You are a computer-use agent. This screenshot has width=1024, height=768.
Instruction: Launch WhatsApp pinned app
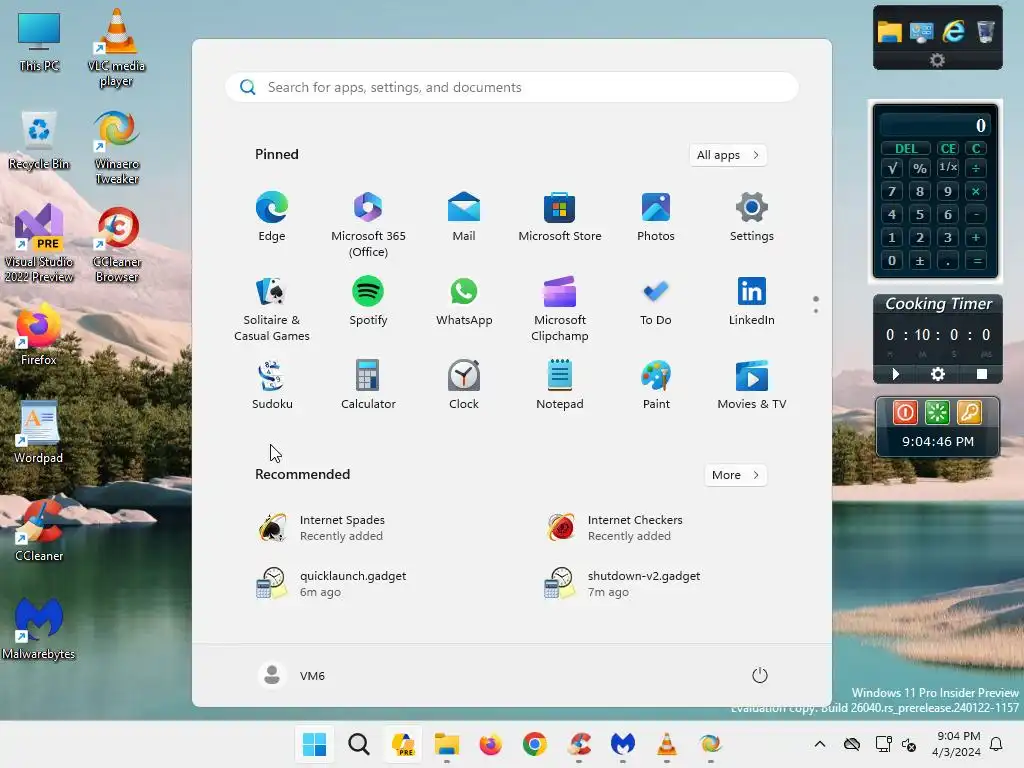tap(464, 301)
